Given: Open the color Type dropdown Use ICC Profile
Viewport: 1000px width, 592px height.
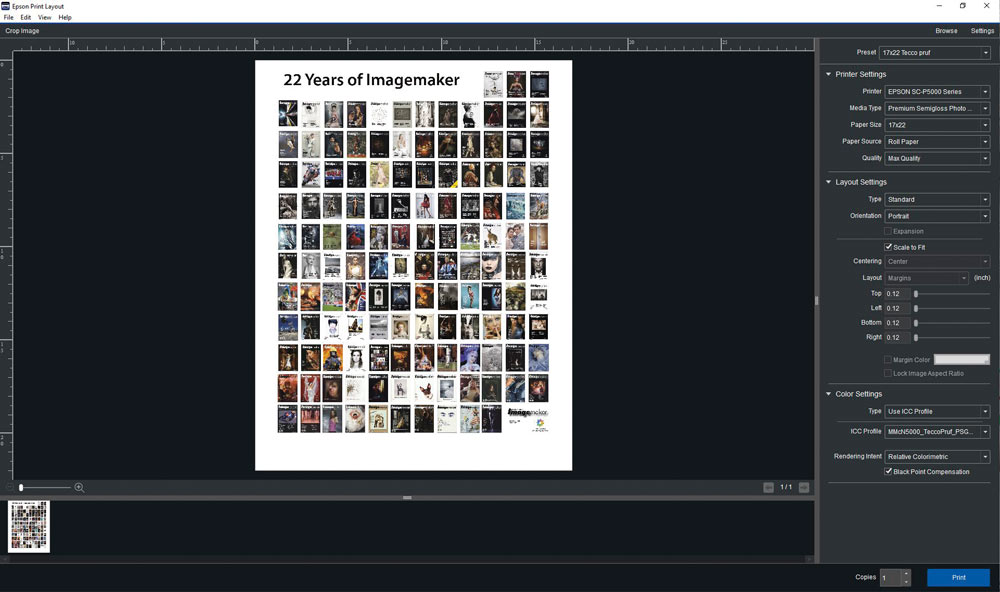Looking at the screenshot, I should 937,411.
